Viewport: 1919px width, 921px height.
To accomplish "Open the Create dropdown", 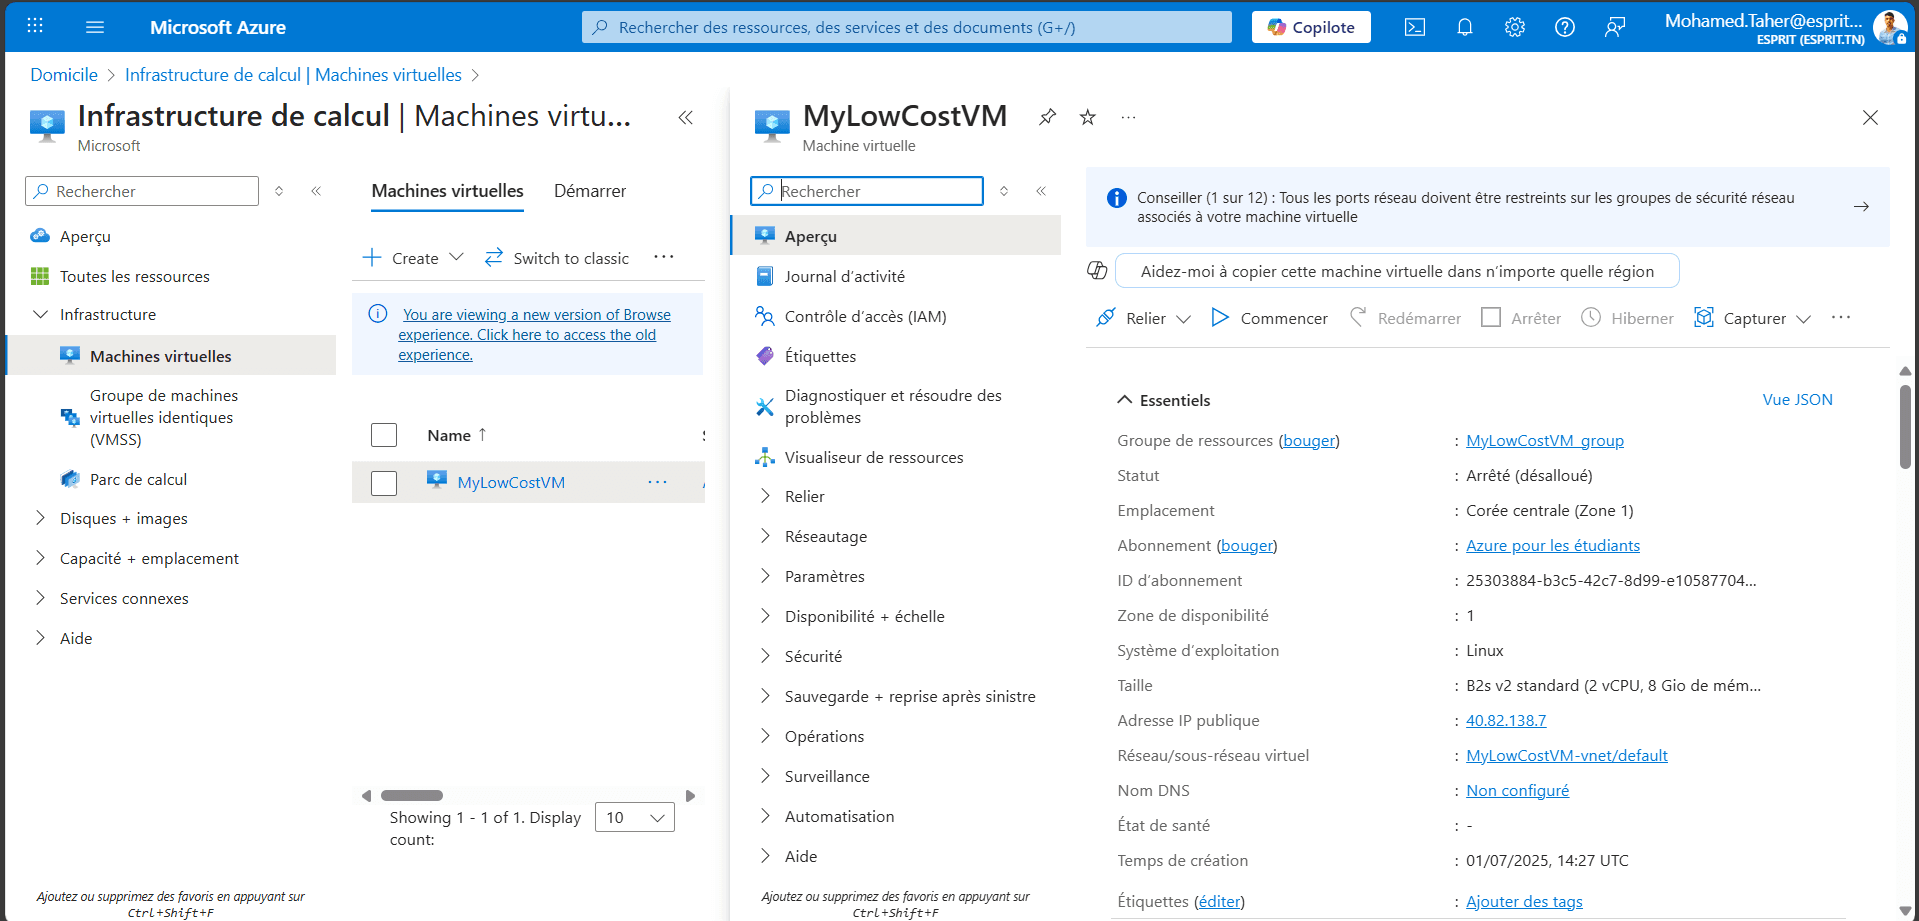I will [413, 258].
